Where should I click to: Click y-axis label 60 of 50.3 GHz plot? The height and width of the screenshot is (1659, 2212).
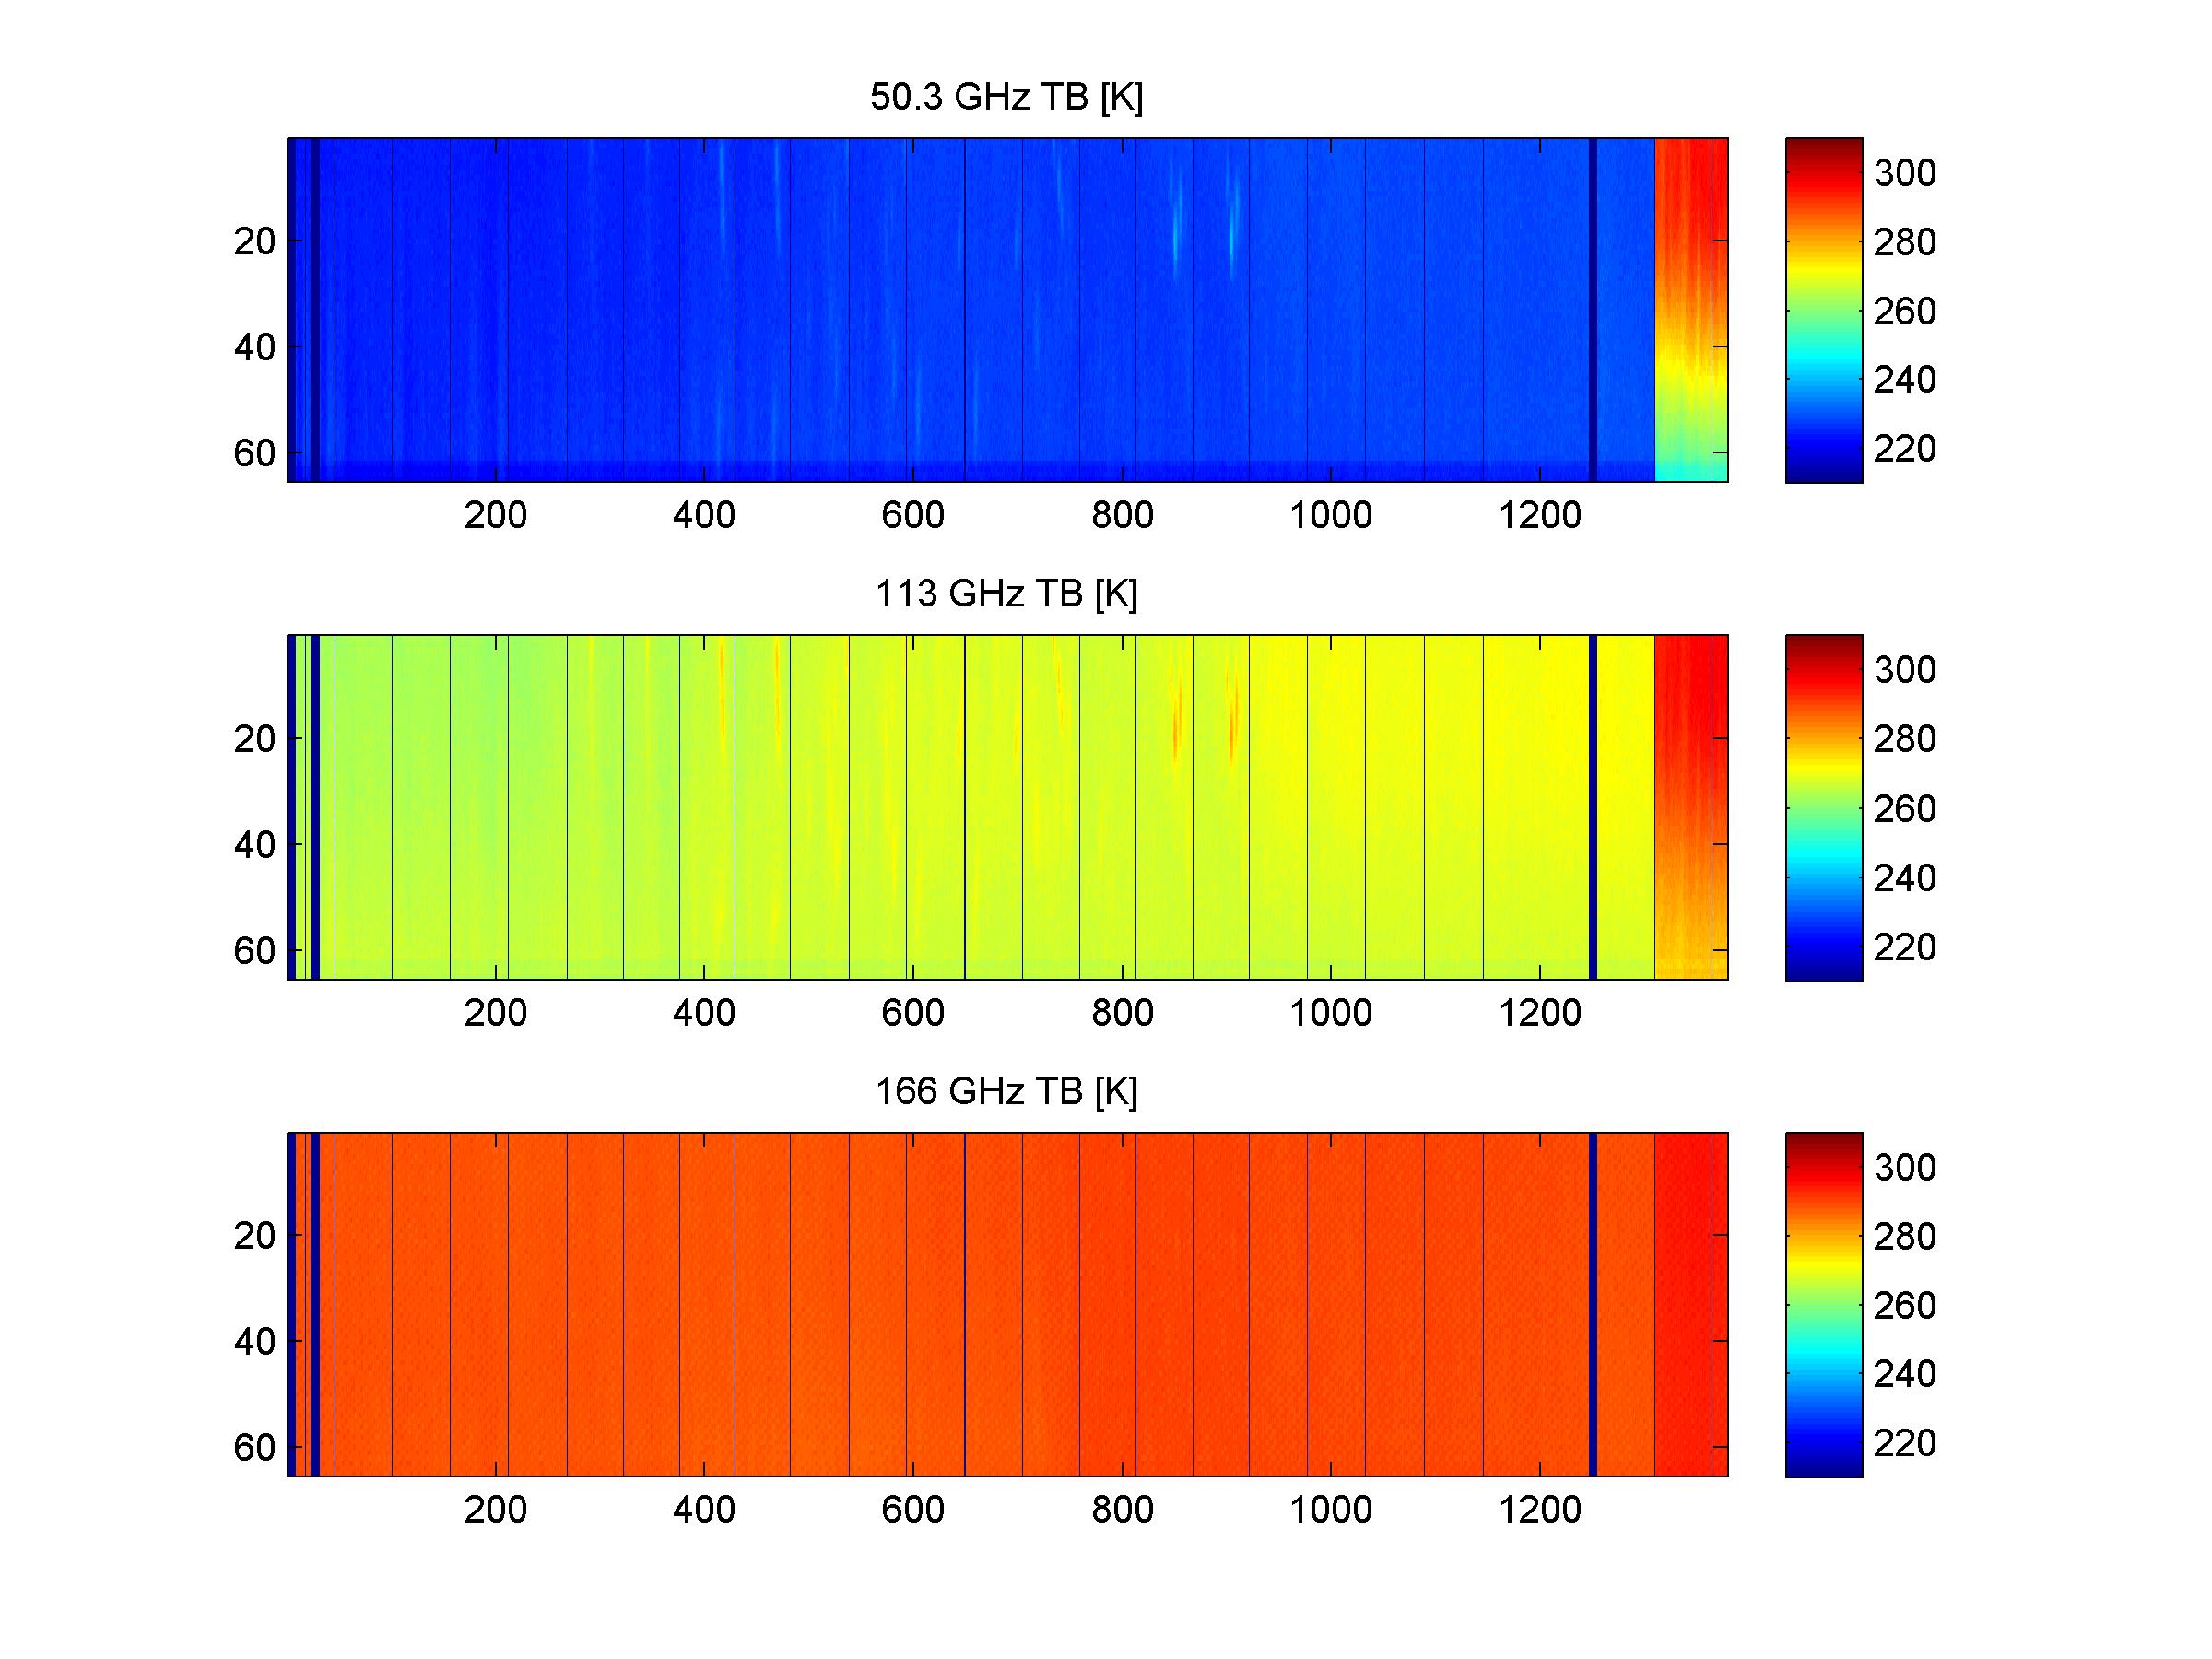(254, 454)
